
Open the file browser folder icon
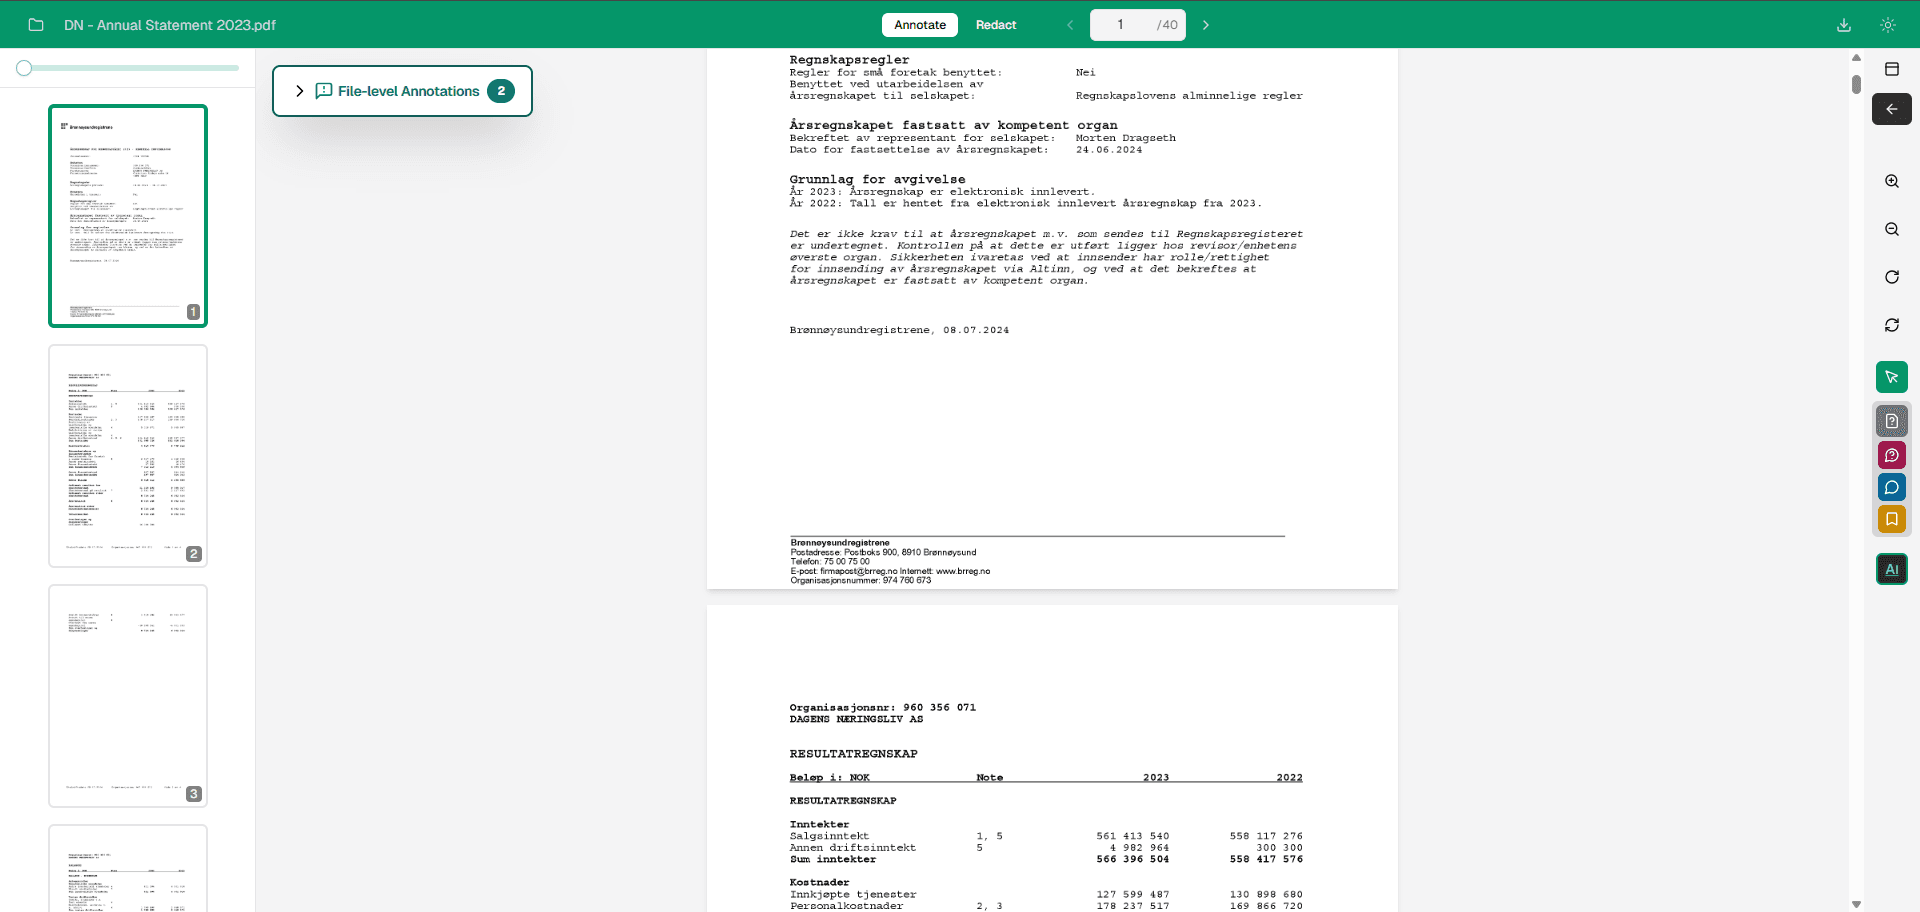click(36, 25)
